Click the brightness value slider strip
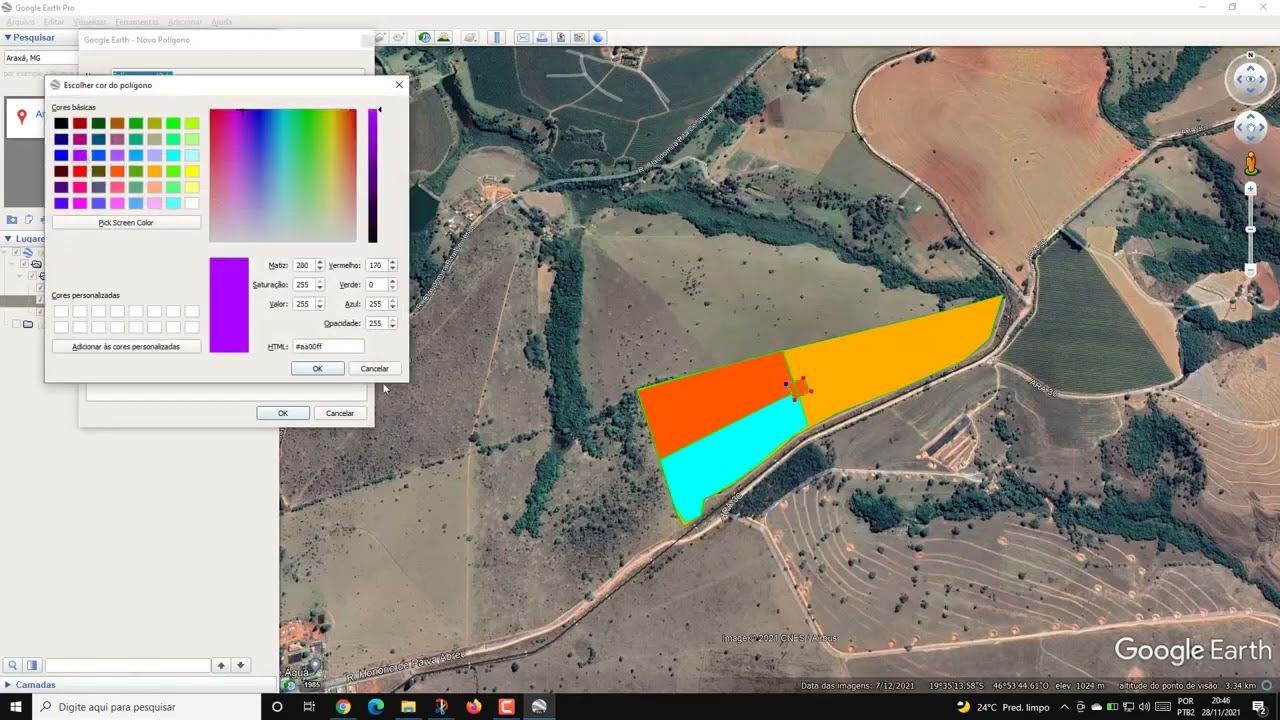1280x720 pixels. pos(372,175)
